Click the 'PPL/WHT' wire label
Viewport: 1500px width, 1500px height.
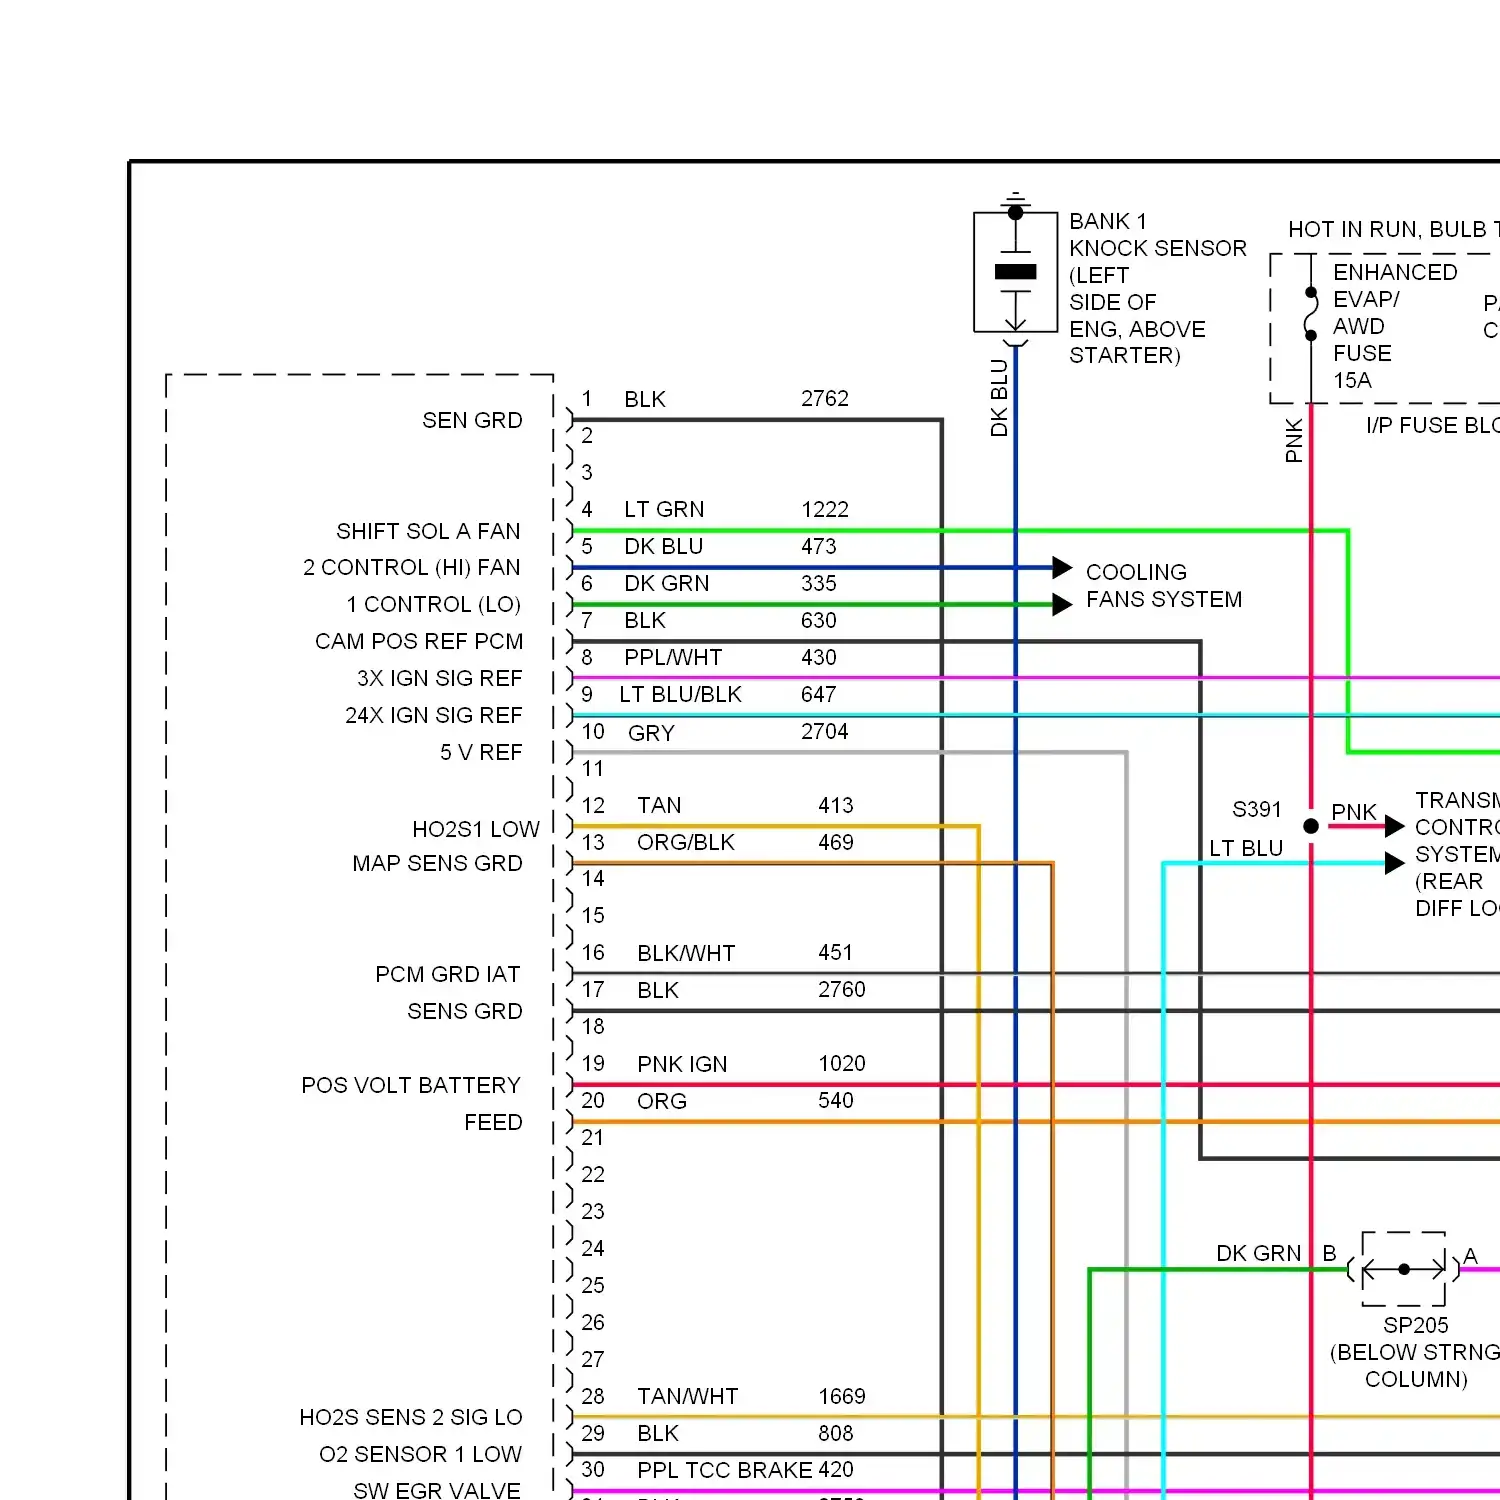pyautogui.click(x=673, y=657)
